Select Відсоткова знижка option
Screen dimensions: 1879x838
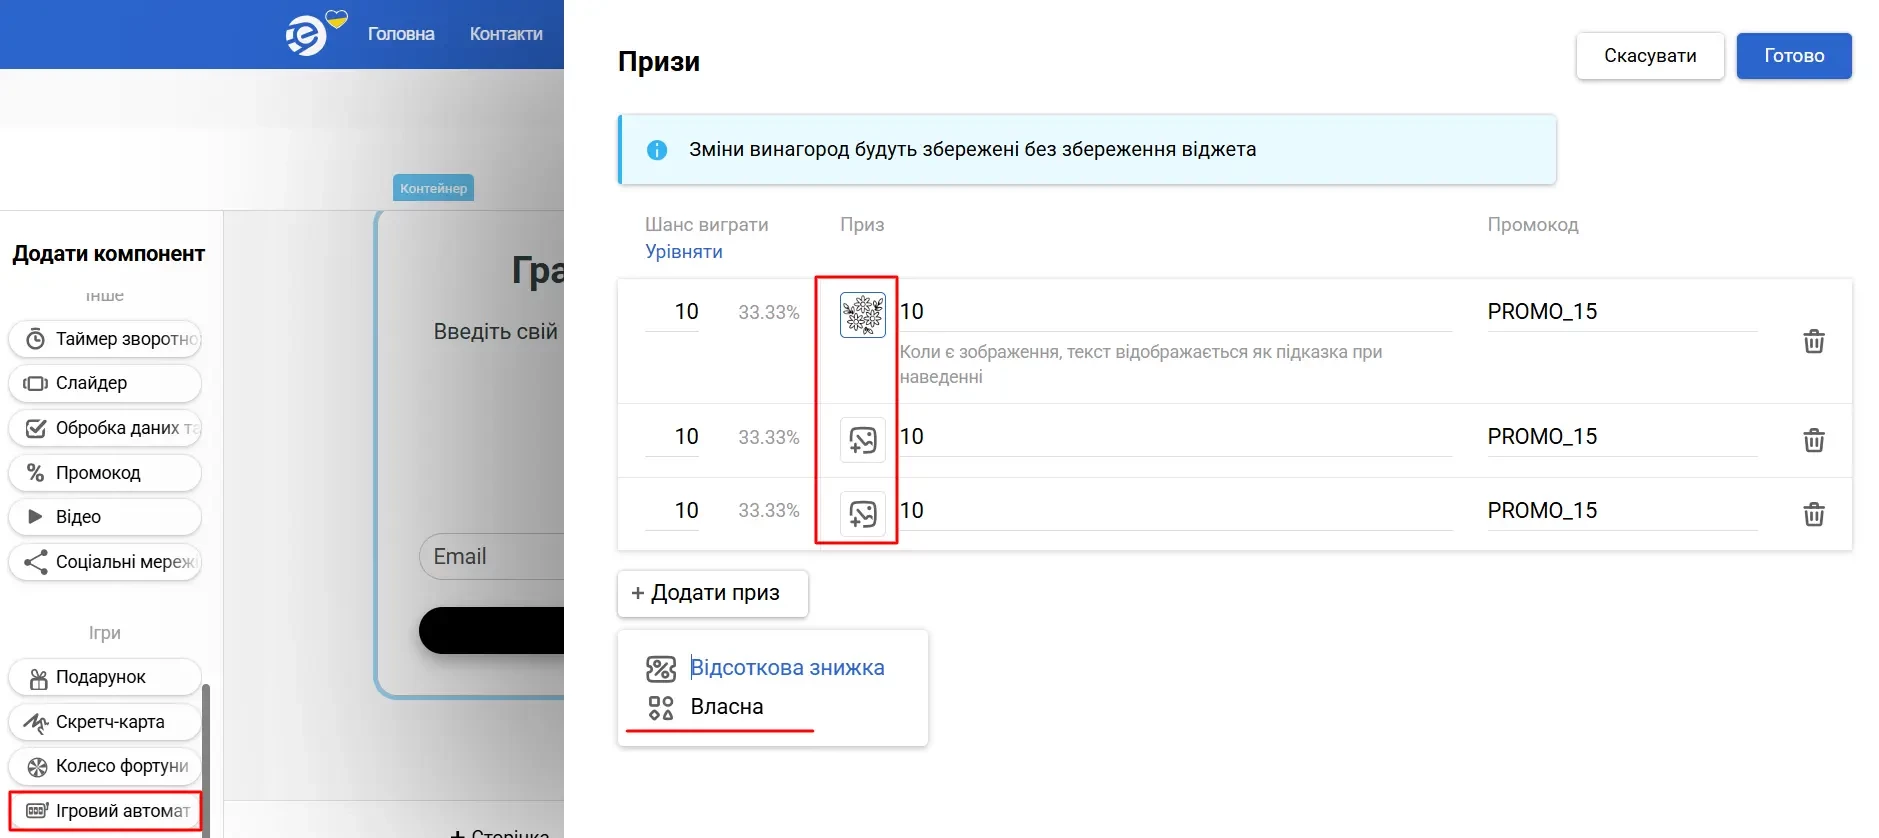(786, 668)
